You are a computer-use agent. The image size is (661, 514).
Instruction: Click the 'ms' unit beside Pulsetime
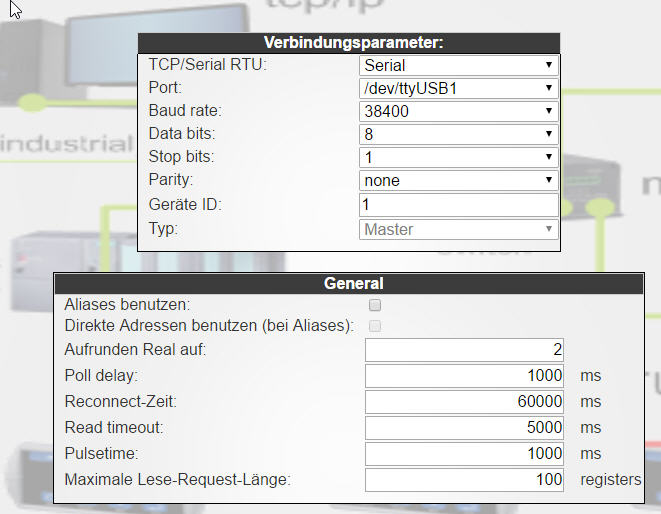pyautogui.click(x=591, y=454)
